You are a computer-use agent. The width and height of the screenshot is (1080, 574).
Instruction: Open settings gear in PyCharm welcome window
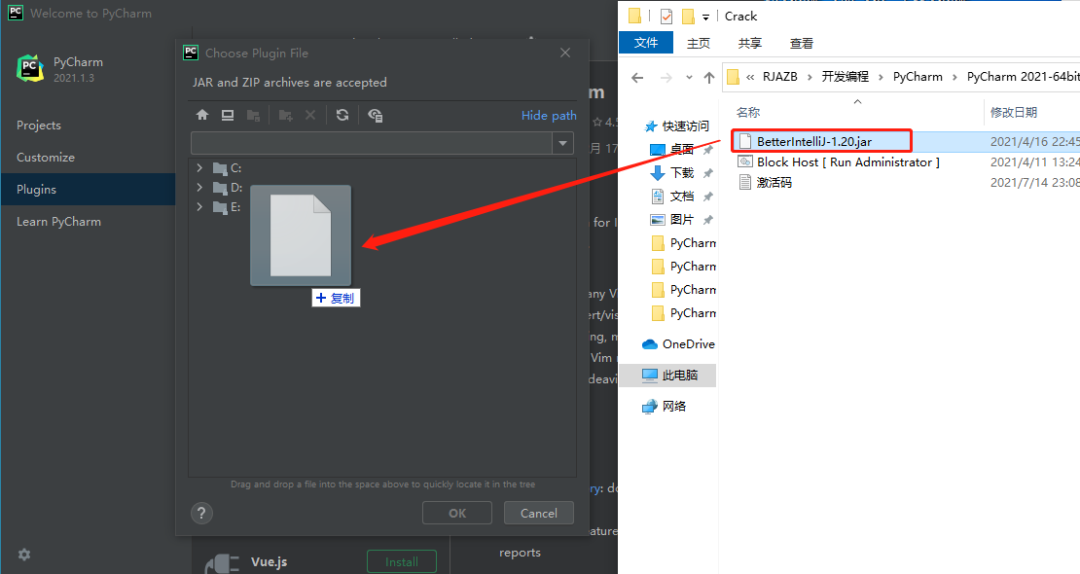[x=24, y=555]
